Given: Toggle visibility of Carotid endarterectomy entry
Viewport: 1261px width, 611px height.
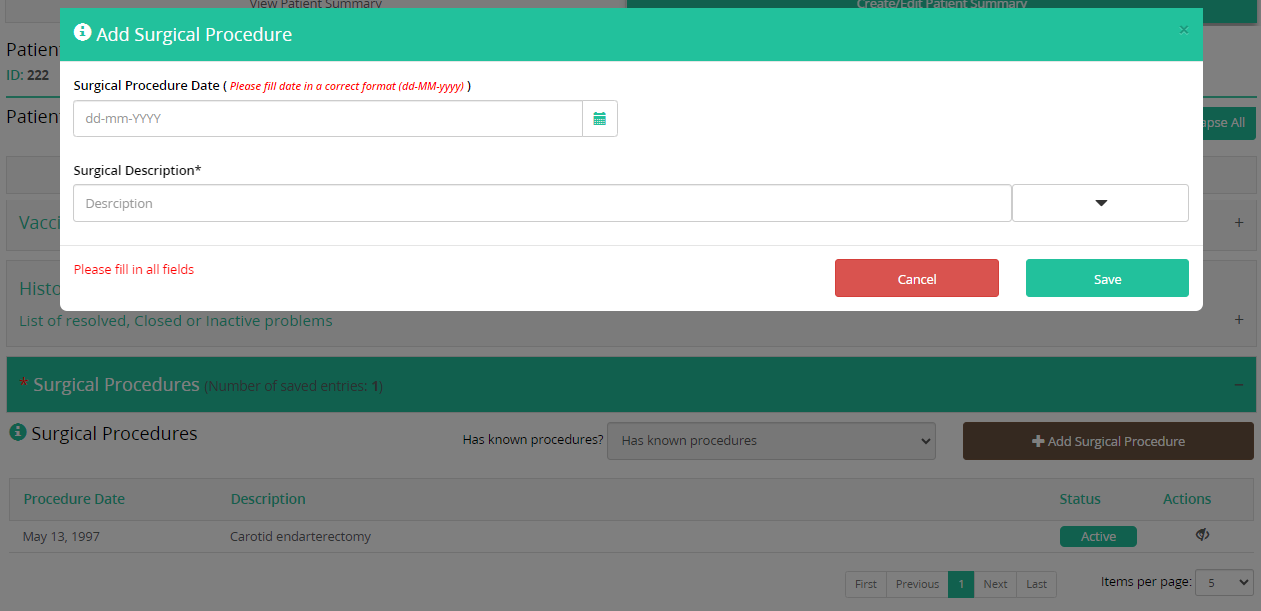Looking at the screenshot, I should (1202, 536).
